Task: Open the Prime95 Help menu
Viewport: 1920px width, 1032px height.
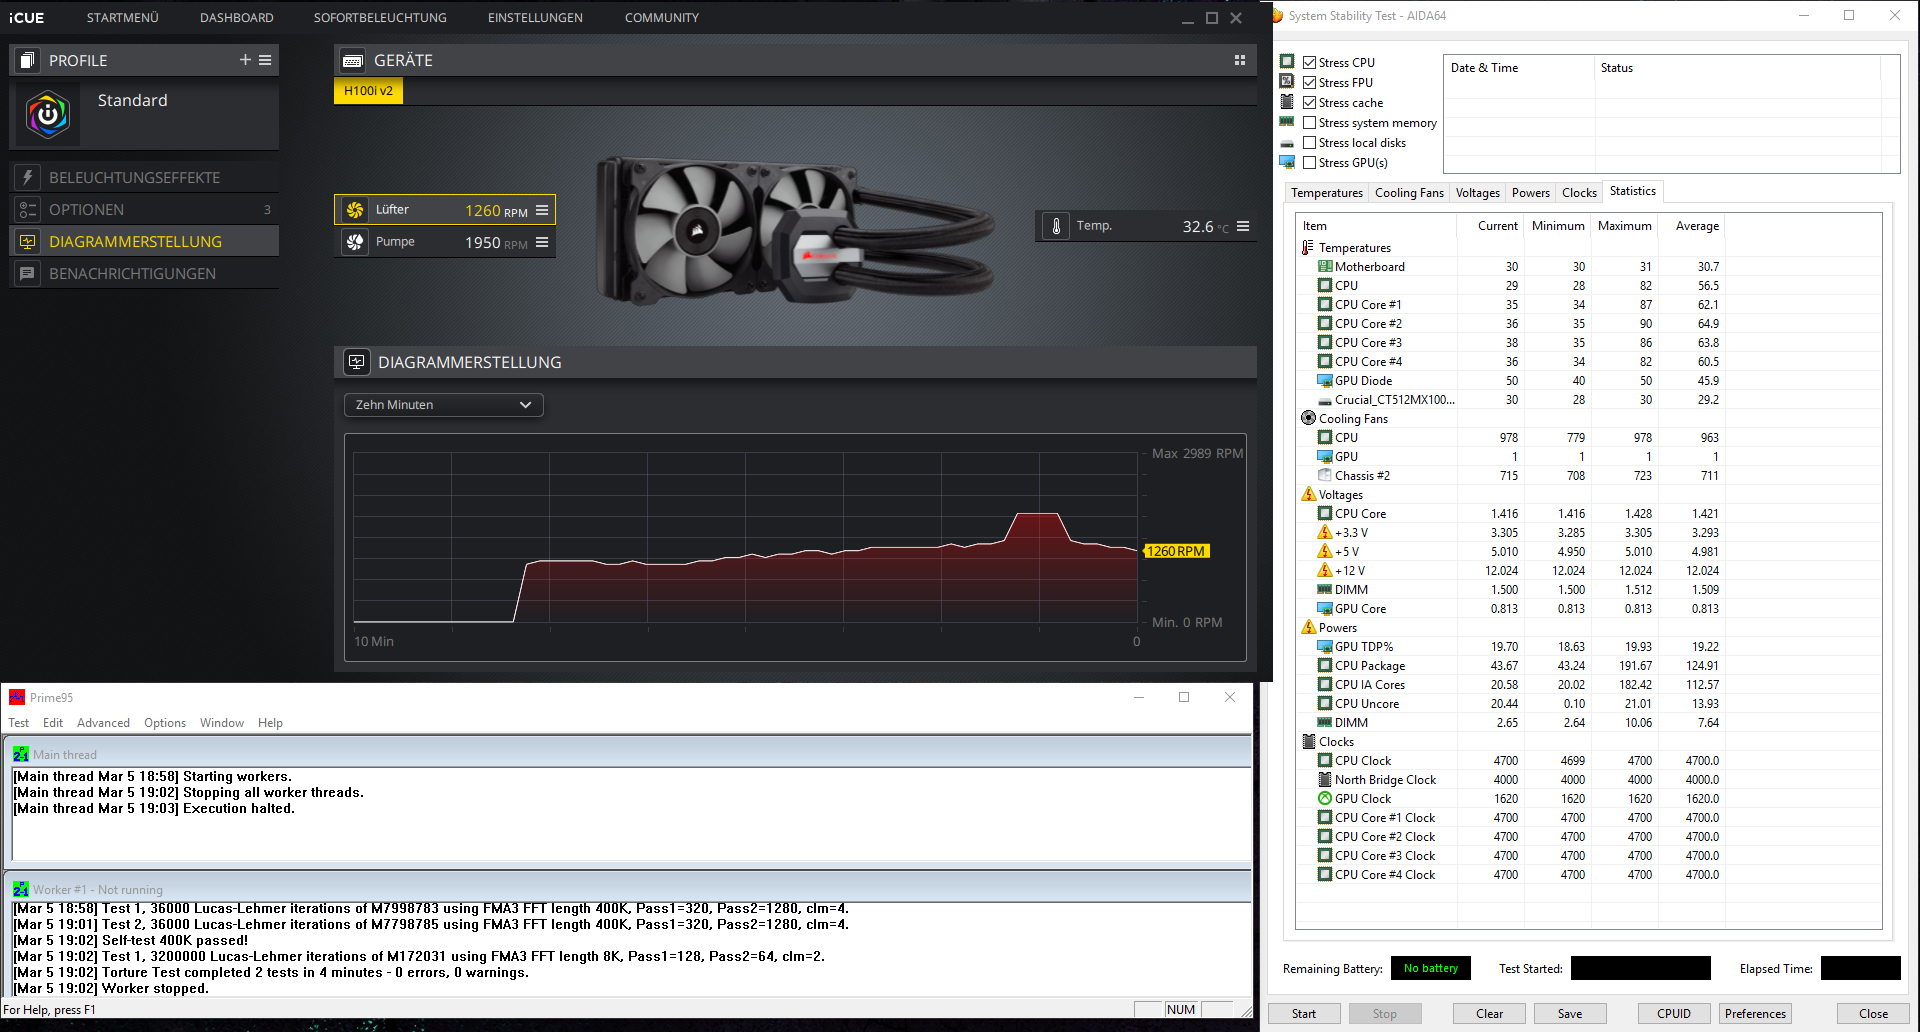Action: 270,723
